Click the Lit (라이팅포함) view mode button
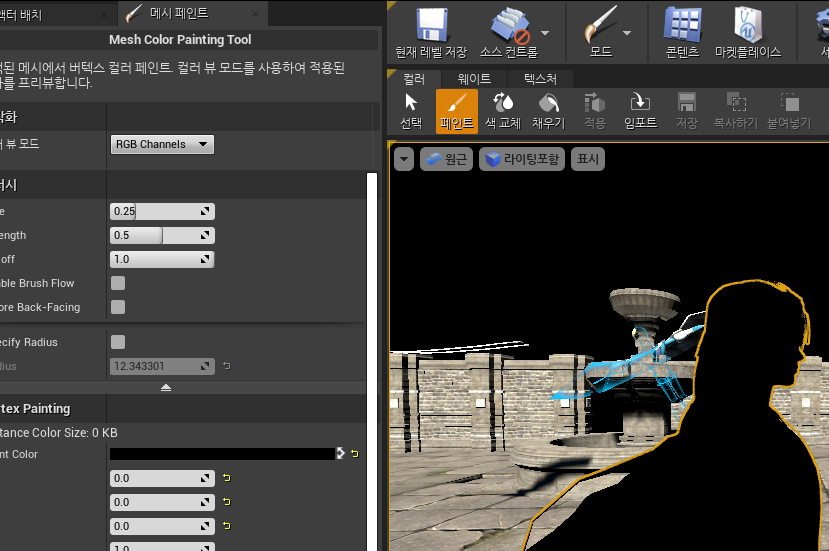The width and height of the screenshot is (829, 551). click(x=522, y=159)
